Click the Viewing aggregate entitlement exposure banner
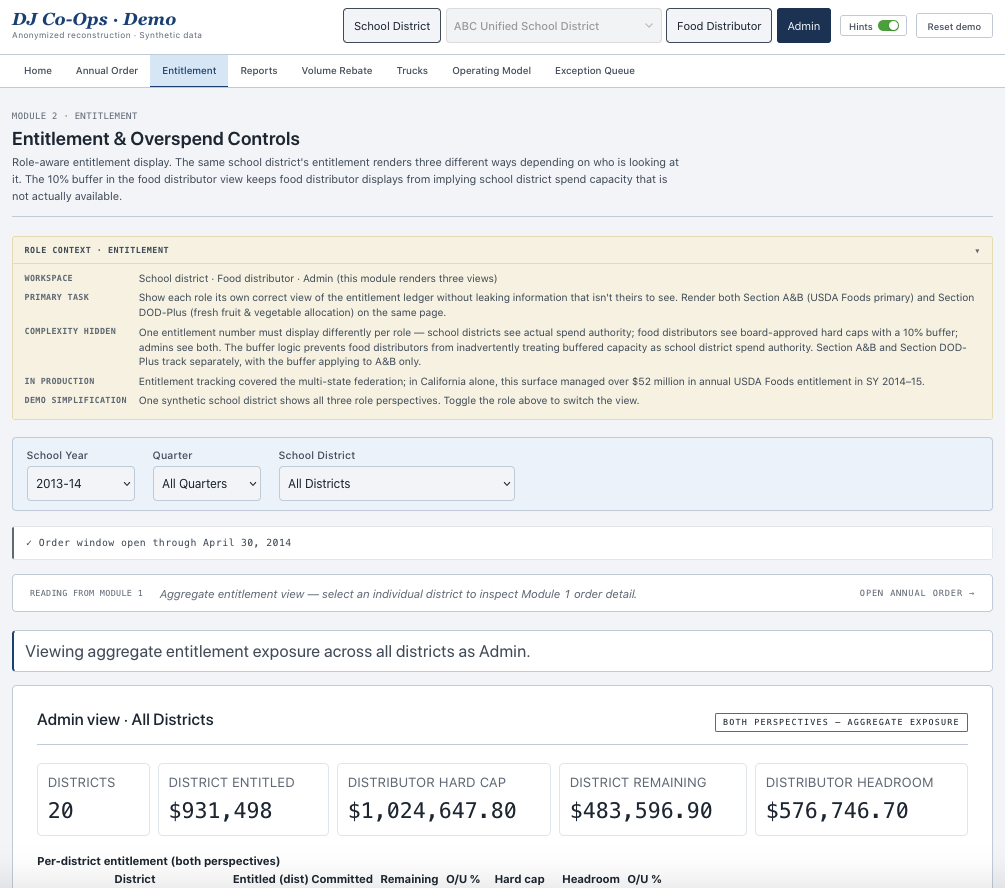The image size is (1005, 888). 502,651
